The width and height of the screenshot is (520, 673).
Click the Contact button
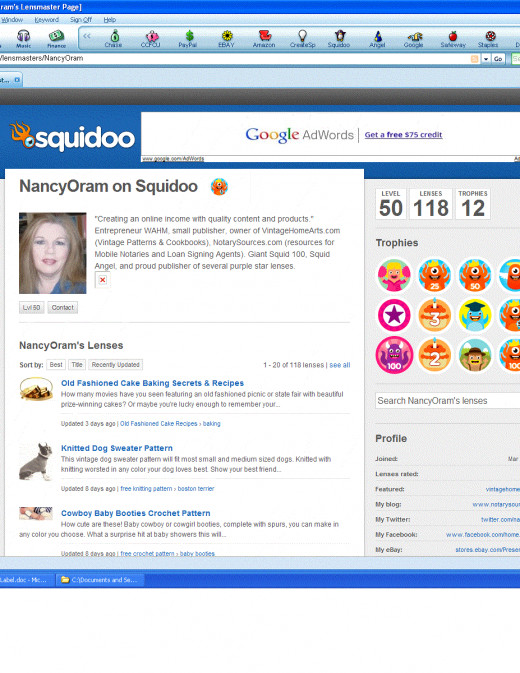point(63,308)
